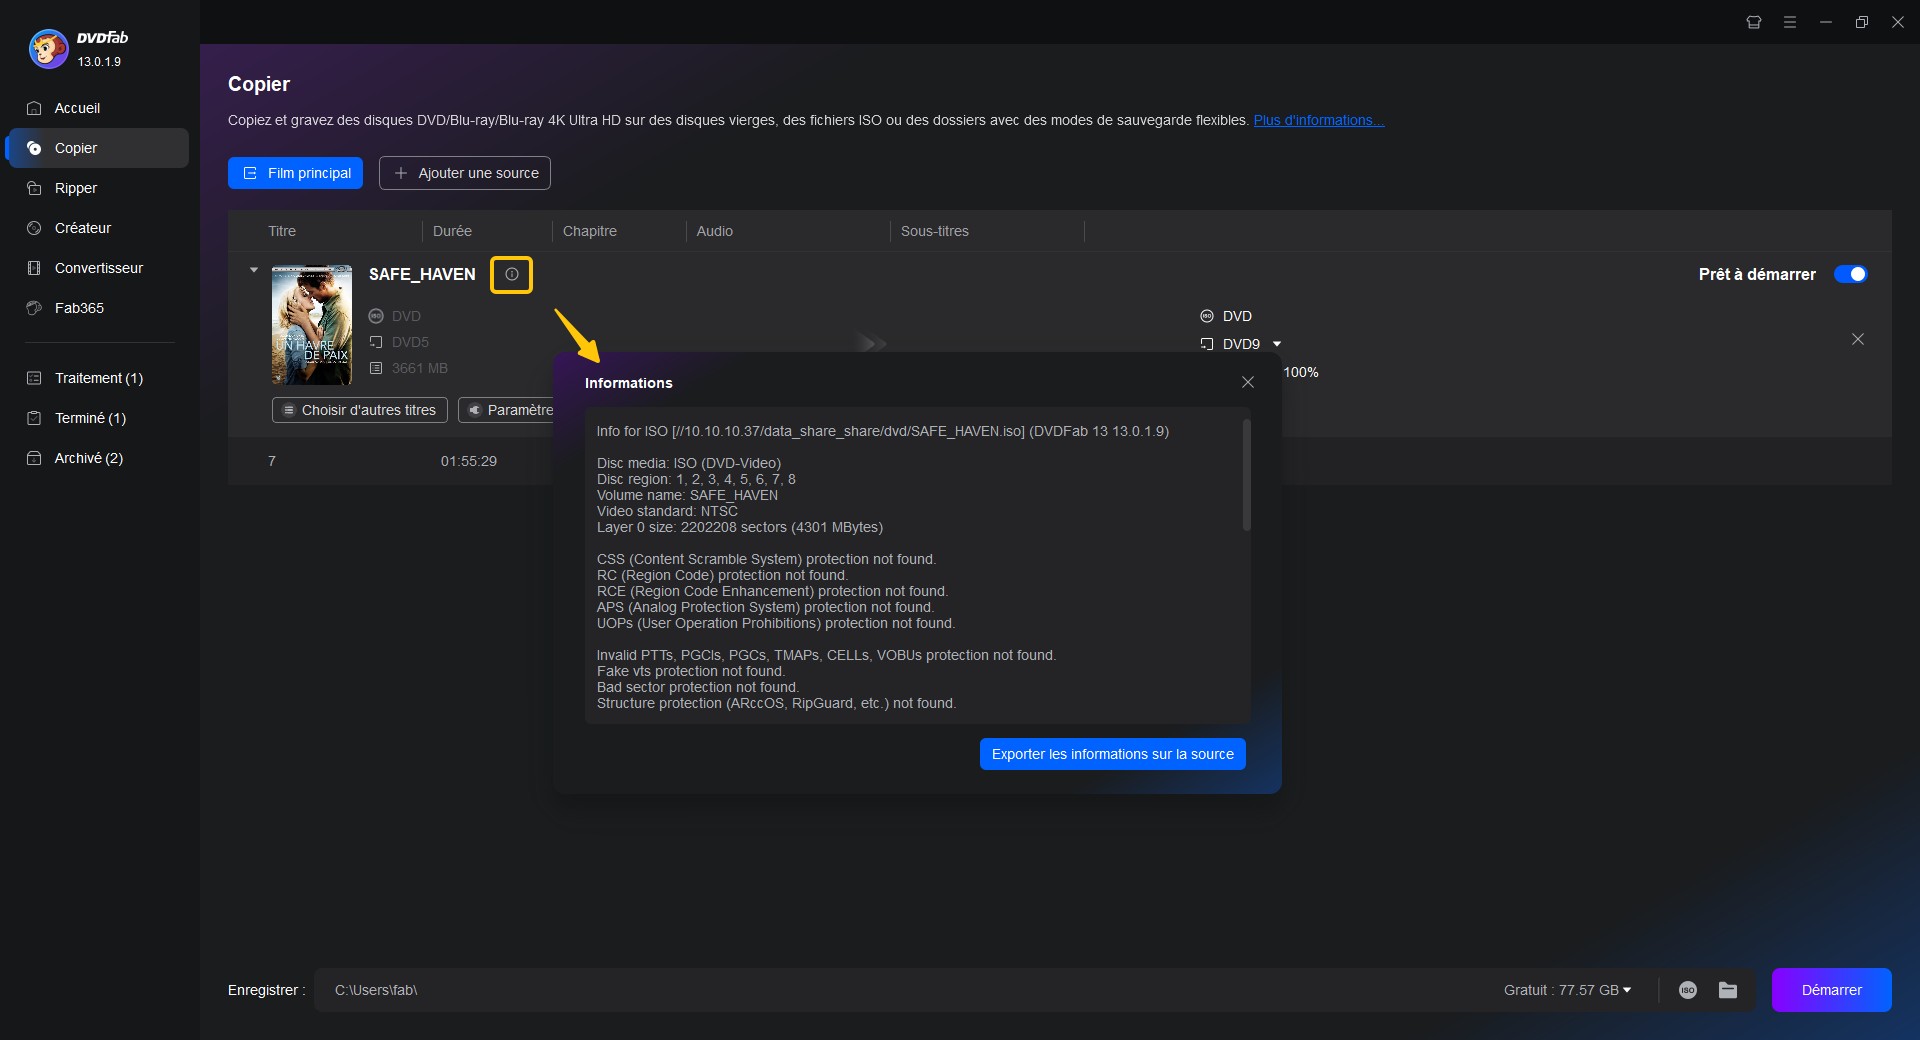
Task: Click the Chapitre column header
Action: pyautogui.click(x=590, y=231)
